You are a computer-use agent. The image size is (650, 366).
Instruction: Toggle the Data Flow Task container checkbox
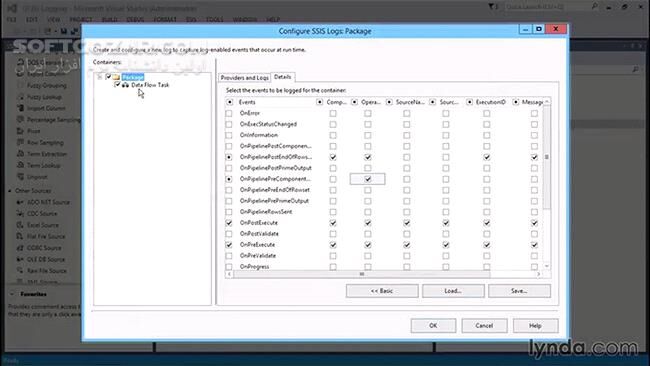[117, 85]
